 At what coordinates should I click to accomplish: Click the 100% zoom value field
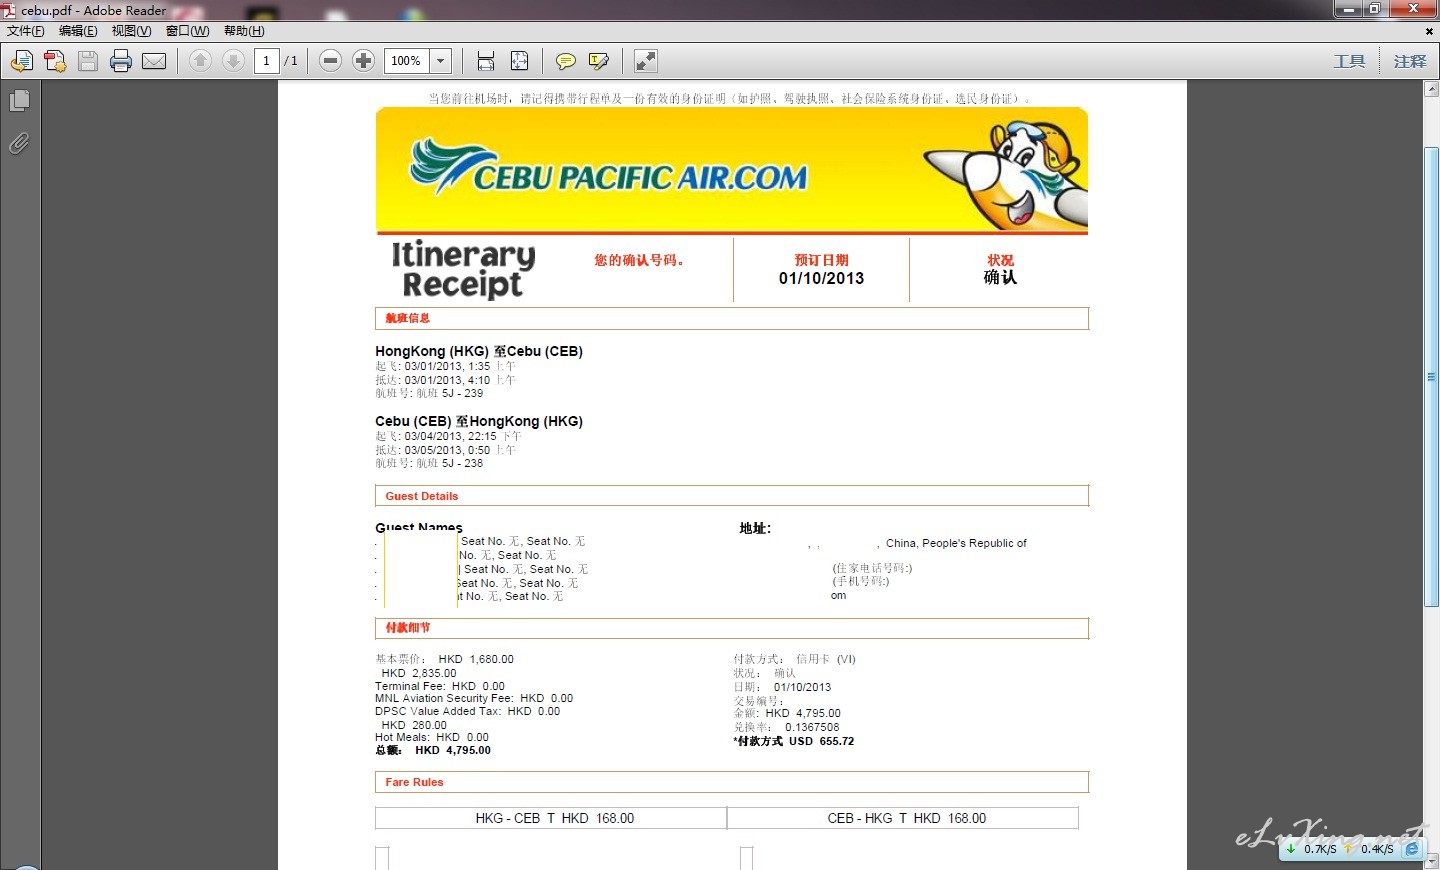[x=407, y=61]
